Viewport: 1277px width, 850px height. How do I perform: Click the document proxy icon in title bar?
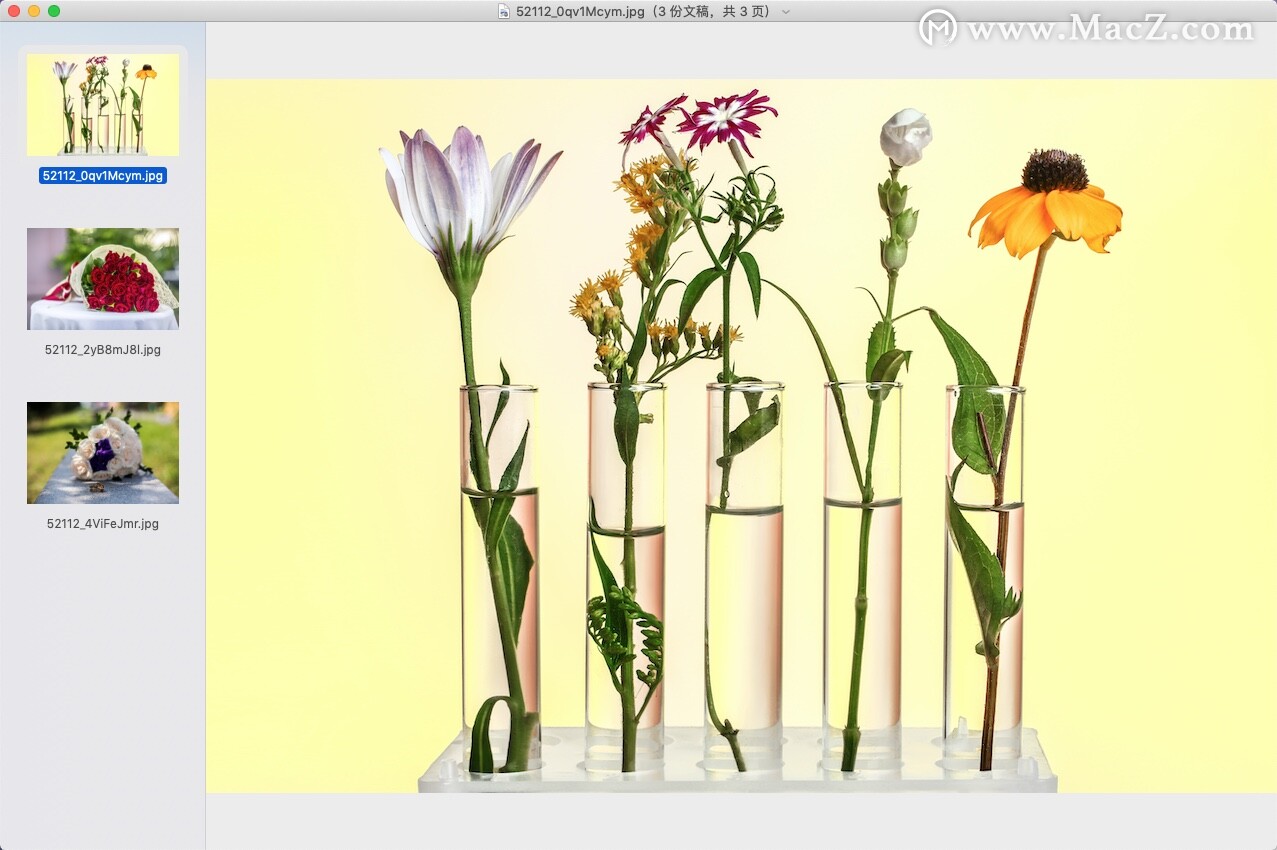(504, 11)
